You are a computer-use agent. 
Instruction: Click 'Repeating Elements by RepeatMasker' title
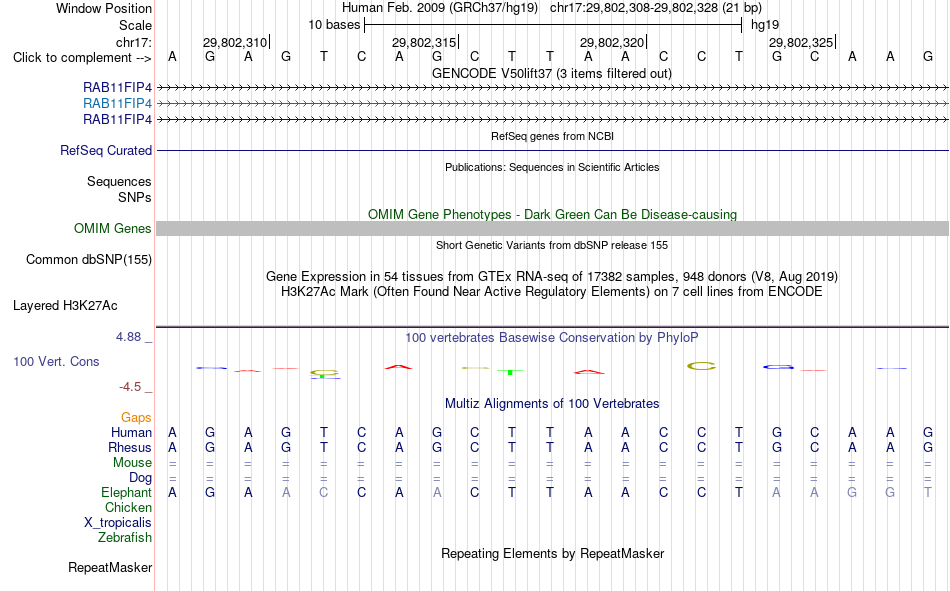552,553
